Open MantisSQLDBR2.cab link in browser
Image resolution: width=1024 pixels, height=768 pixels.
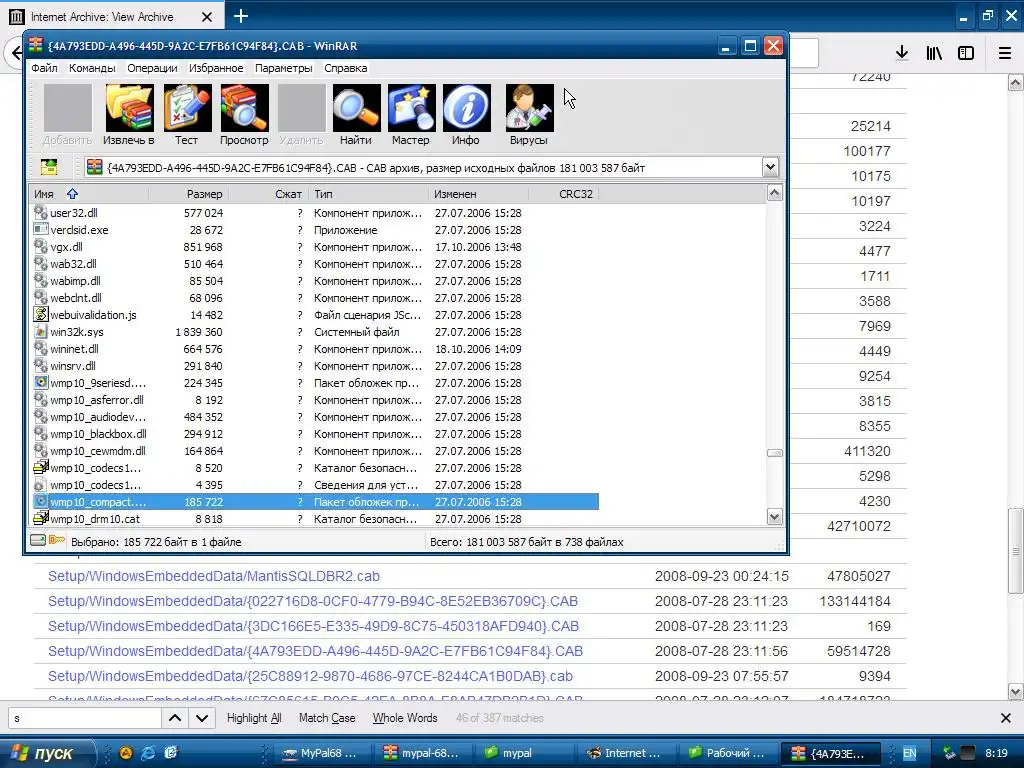tap(214, 576)
